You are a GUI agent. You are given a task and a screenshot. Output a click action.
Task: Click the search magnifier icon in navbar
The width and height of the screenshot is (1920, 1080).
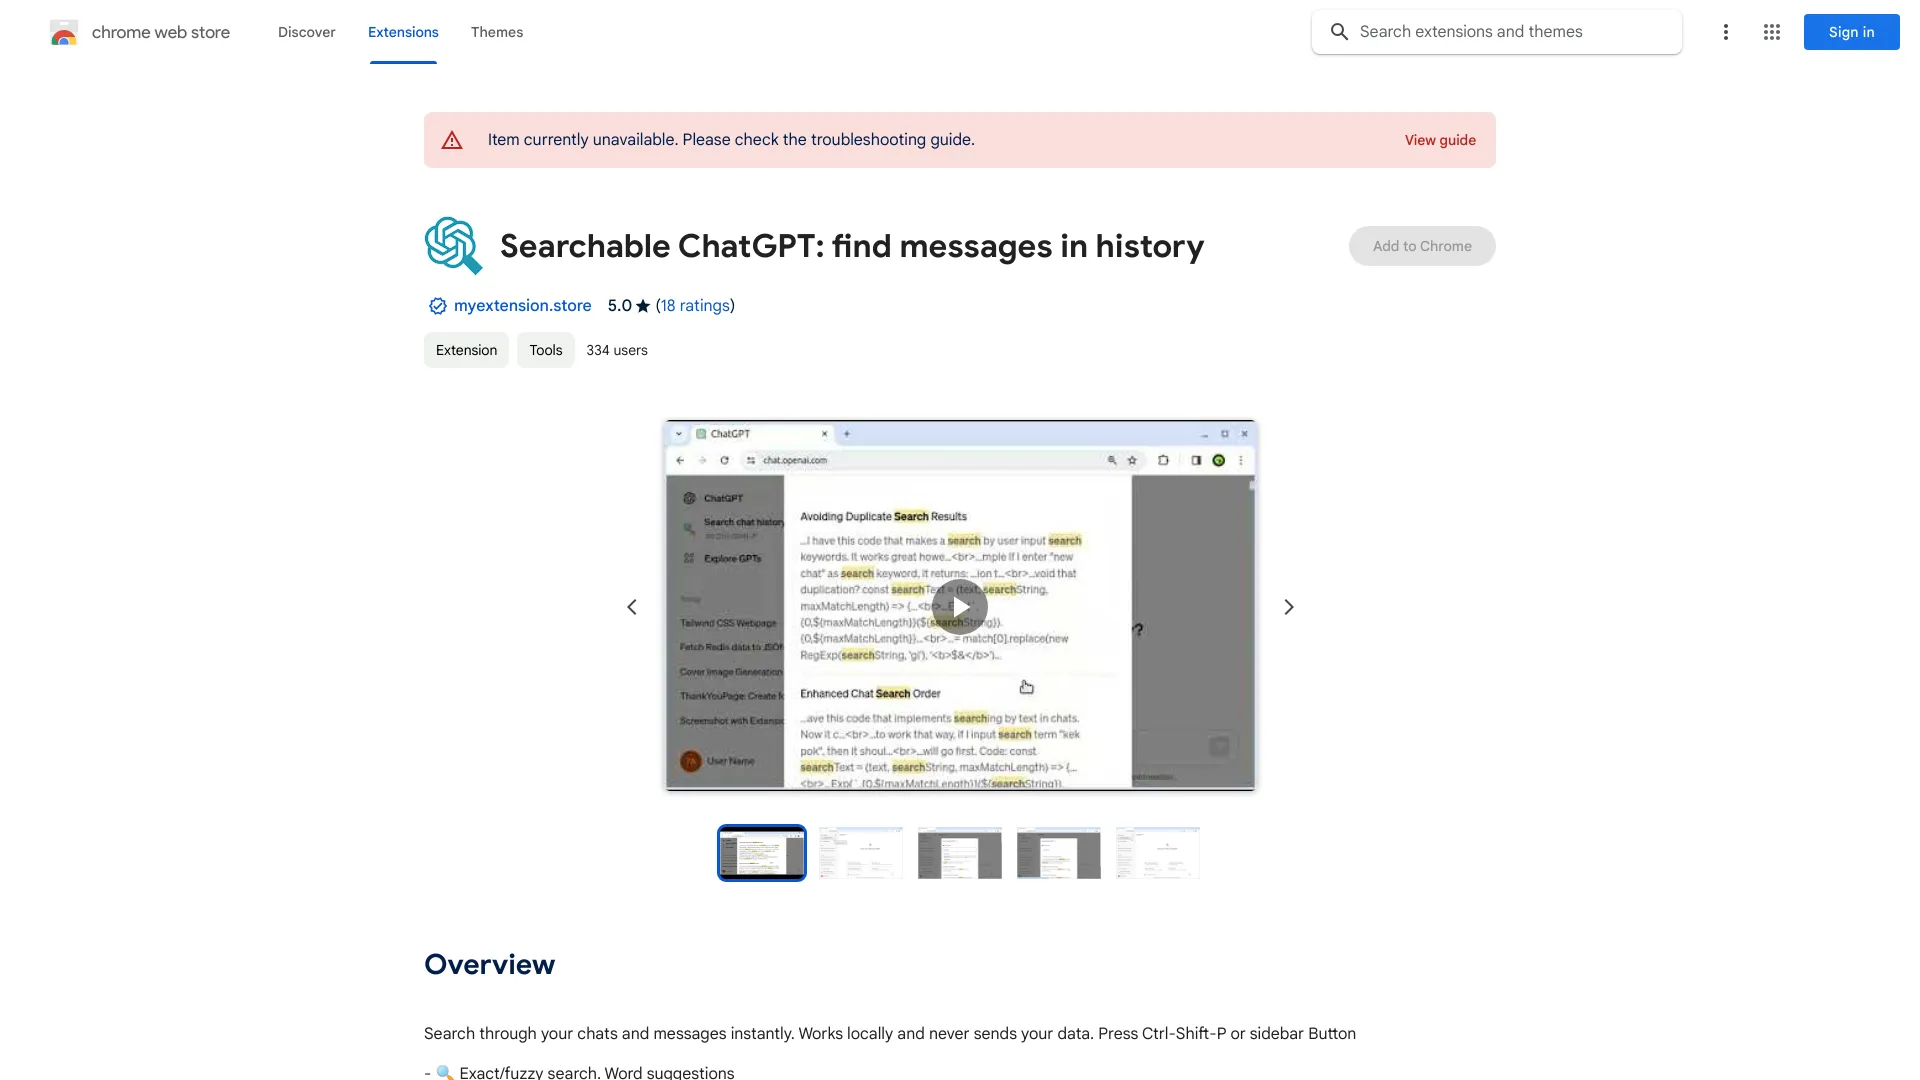1340,32
